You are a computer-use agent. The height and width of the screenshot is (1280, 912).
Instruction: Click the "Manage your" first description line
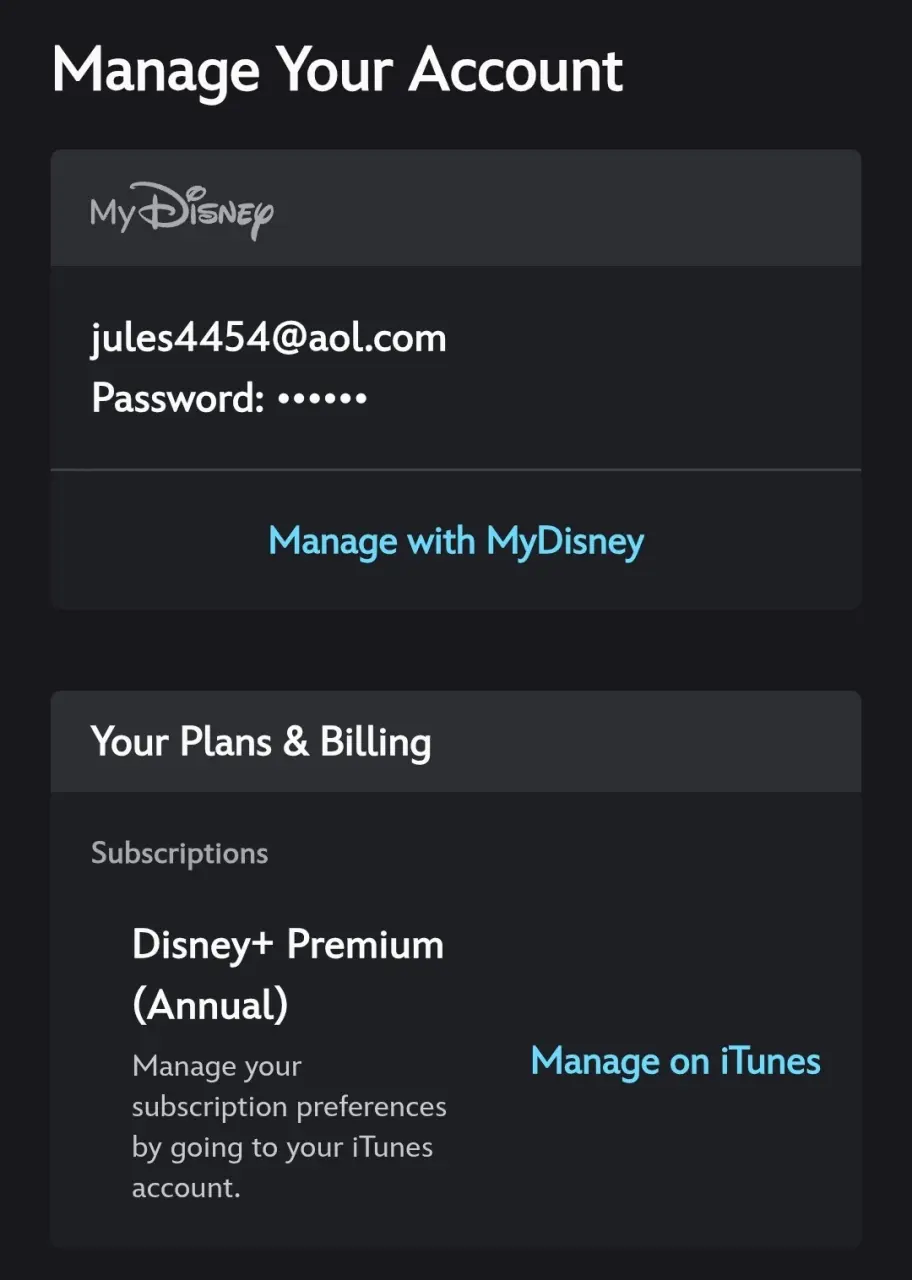pos(217,1067)
